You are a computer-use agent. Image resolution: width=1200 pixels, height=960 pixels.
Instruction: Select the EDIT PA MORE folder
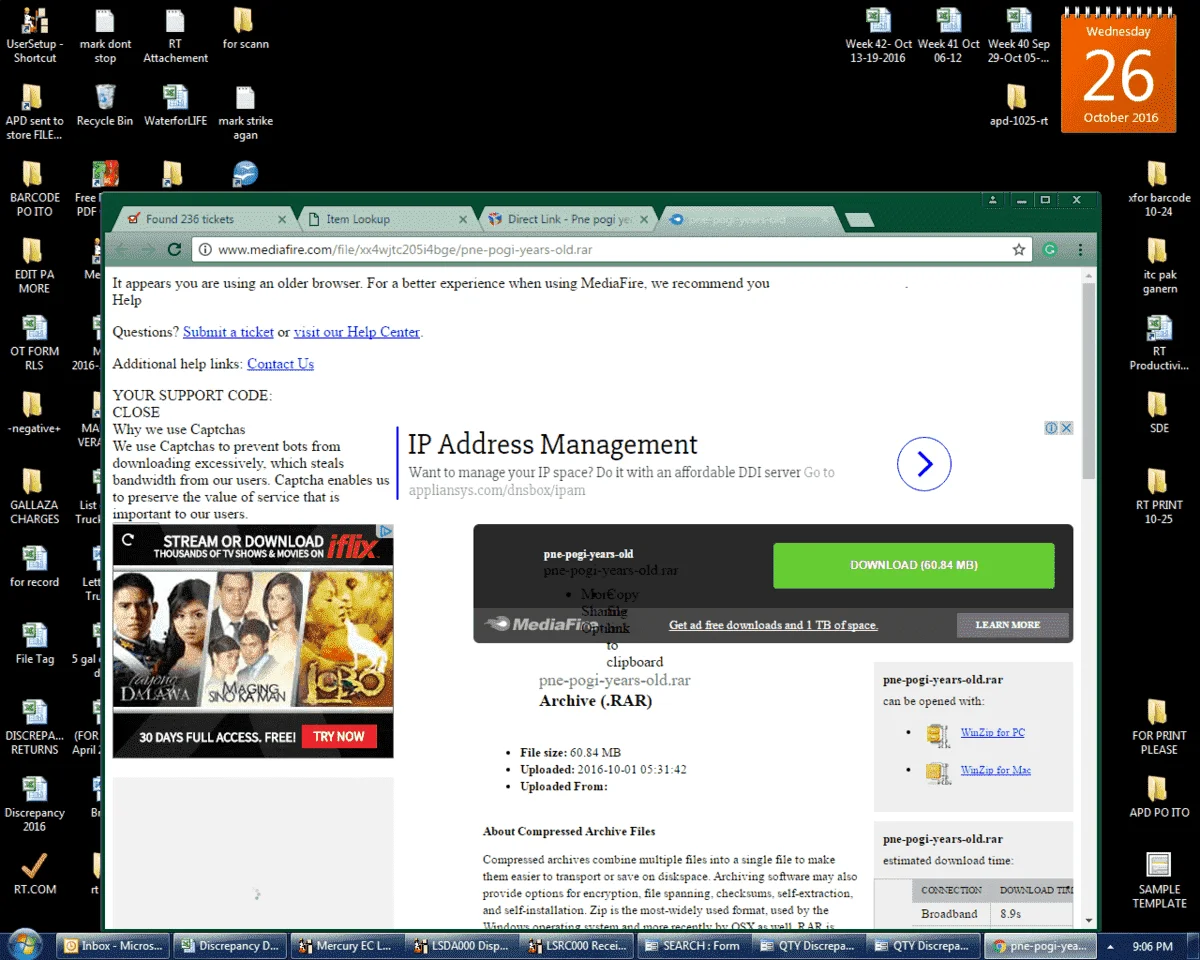pyautogui.click(x=35, y=266)
